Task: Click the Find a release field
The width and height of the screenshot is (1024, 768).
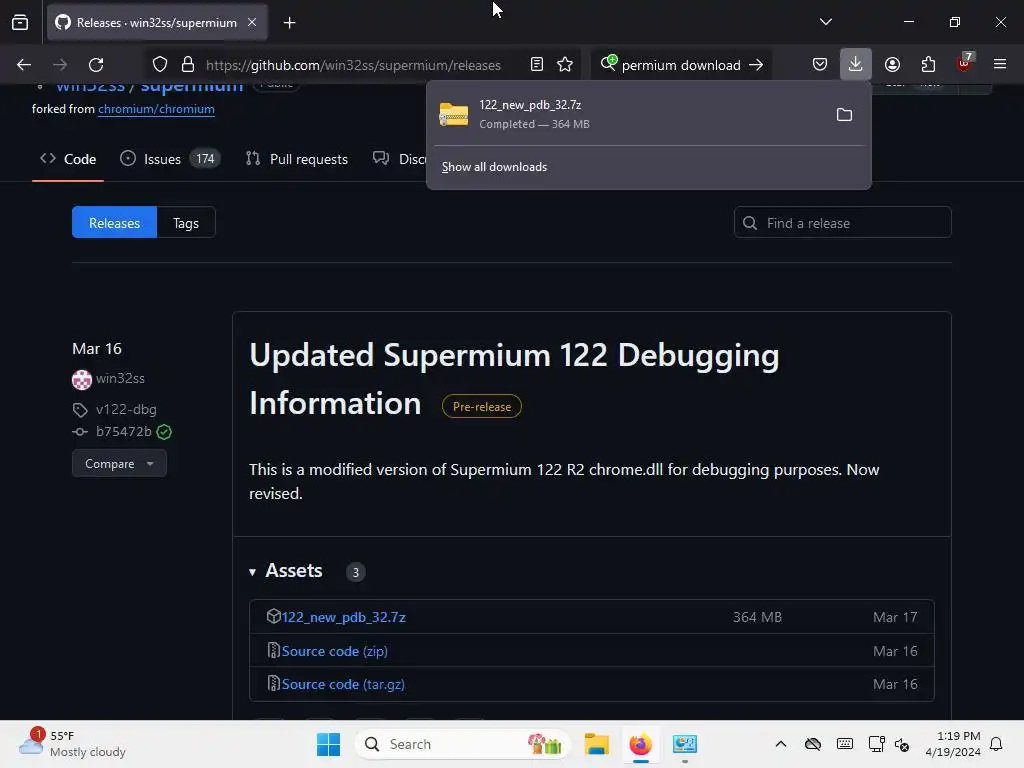Action: point(842,223)
